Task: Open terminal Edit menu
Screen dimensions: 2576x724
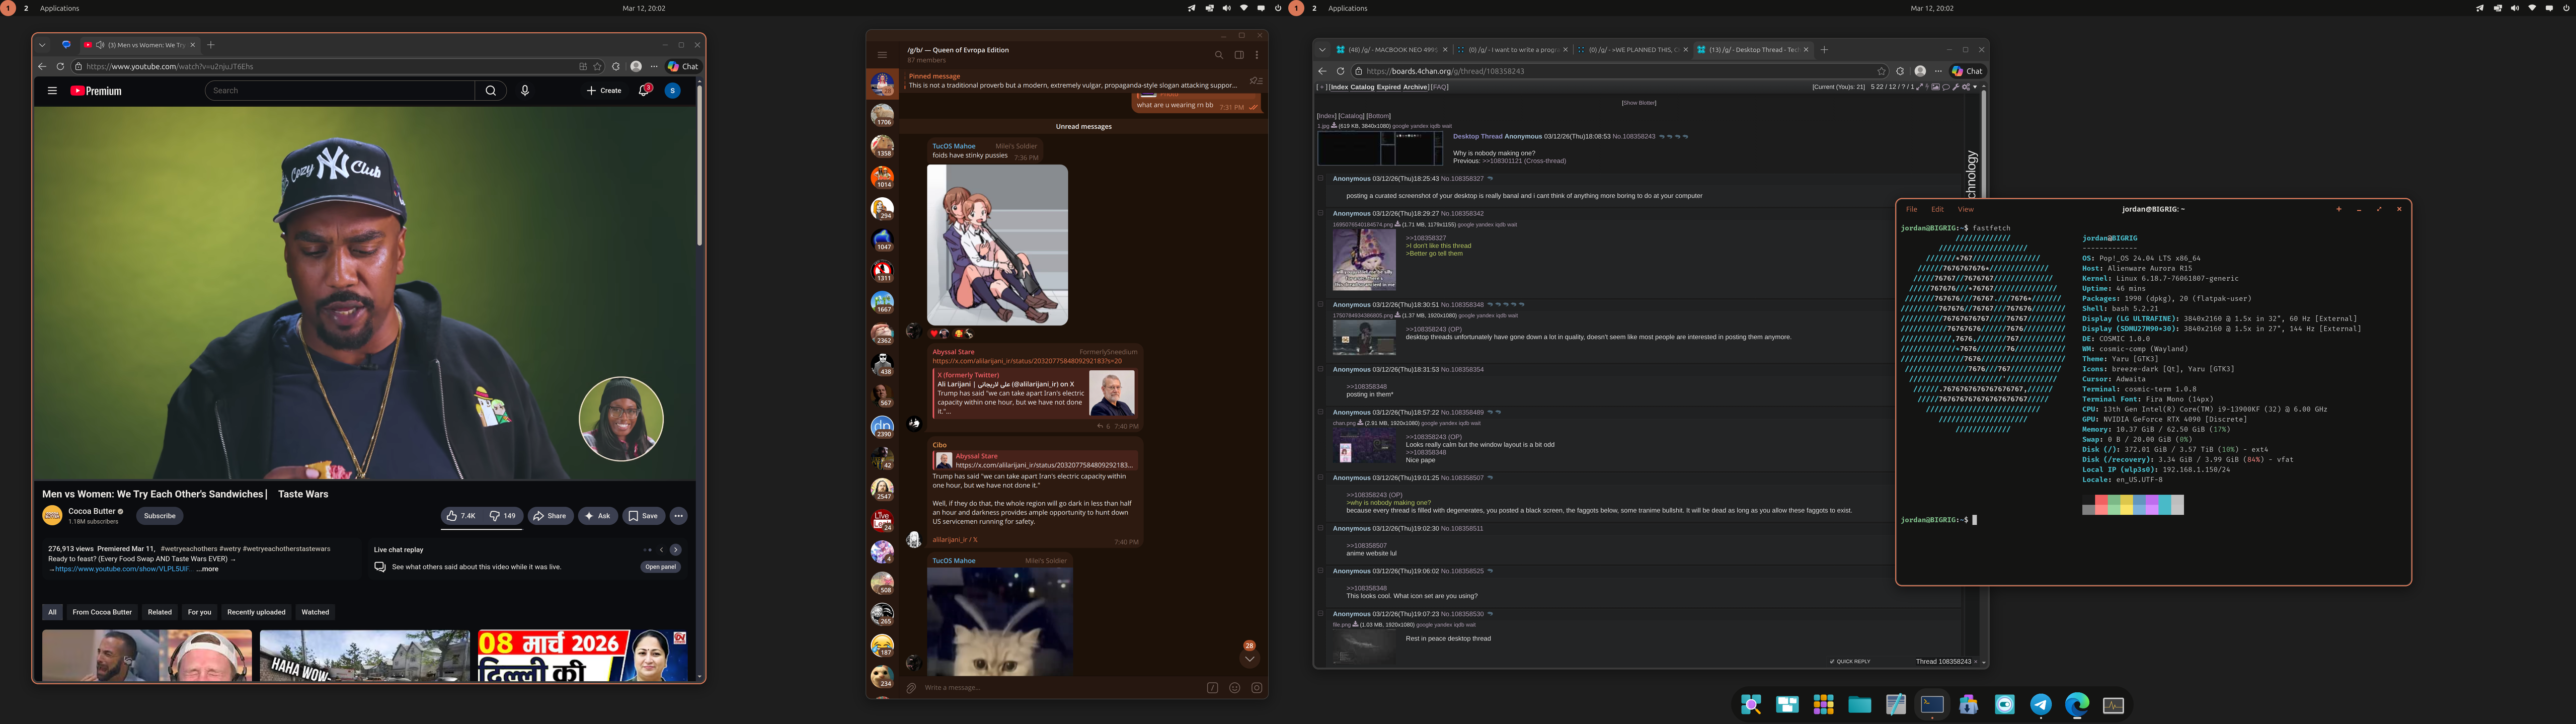Action: tap(1937, 209)
